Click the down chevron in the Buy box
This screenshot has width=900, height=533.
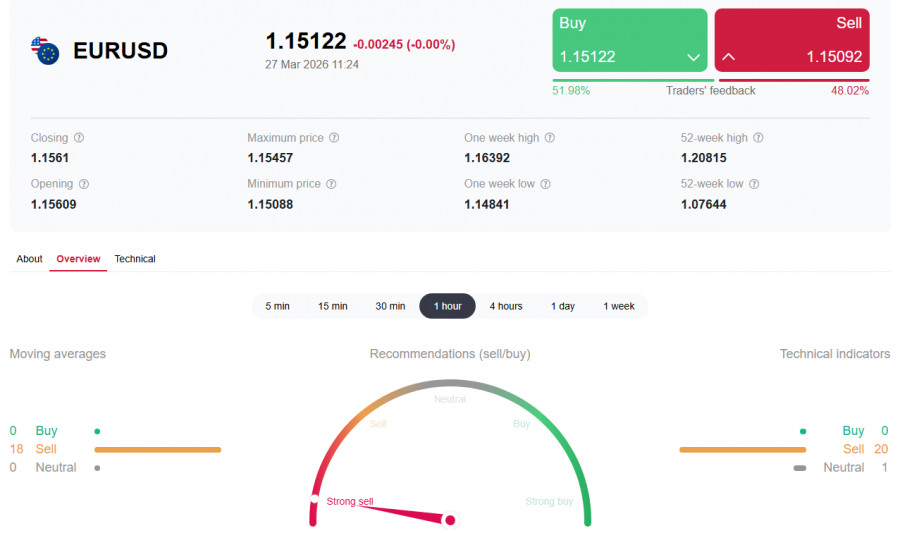(694, 58)
